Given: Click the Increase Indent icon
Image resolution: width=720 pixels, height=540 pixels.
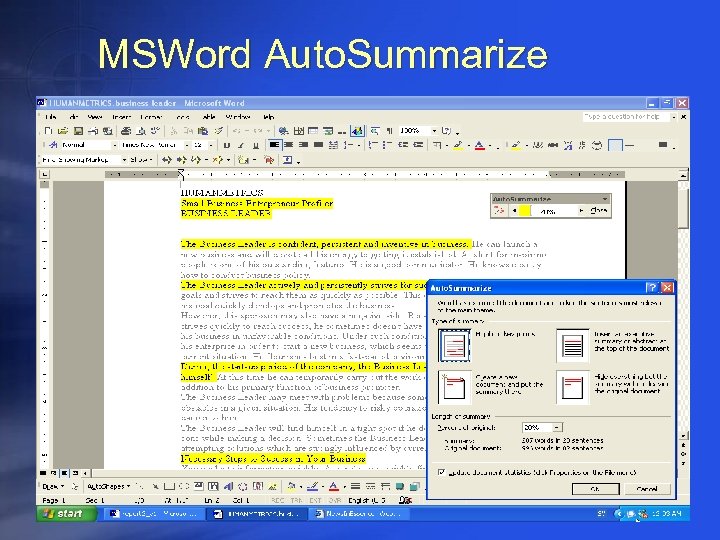Looking at the screenshot, I should 418,145.
